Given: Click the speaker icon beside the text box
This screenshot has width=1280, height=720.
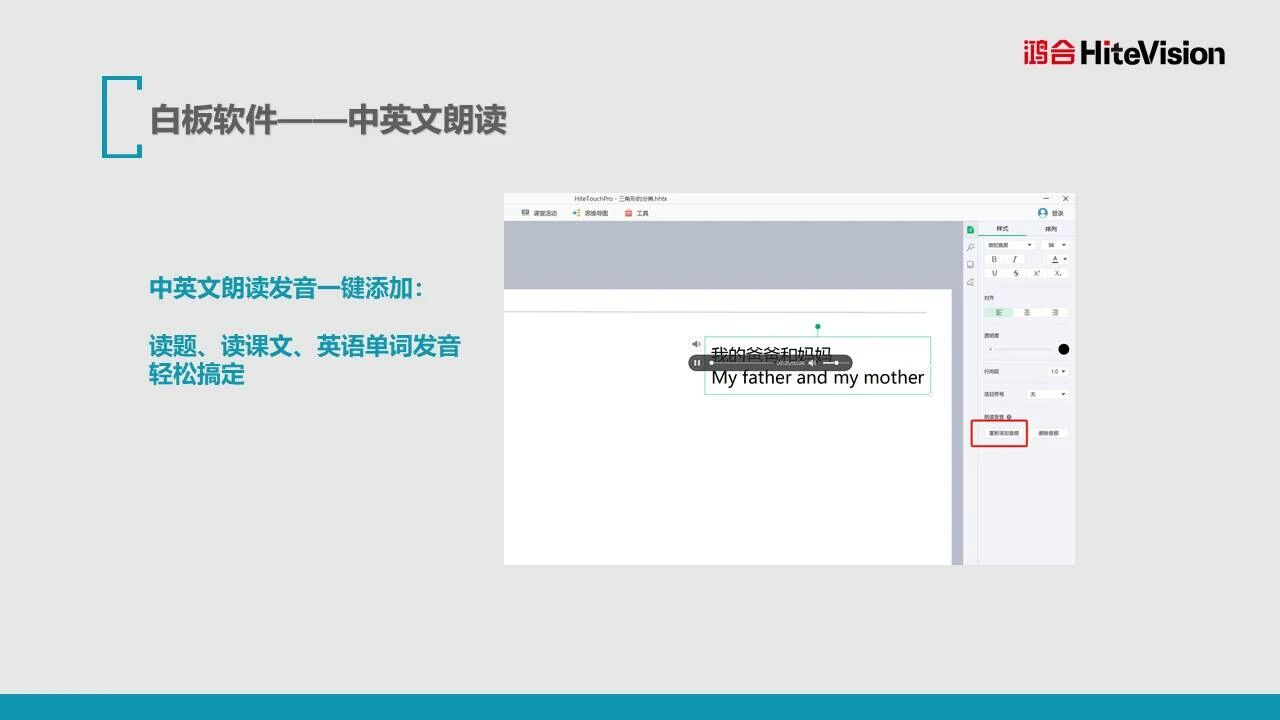Looking at the screenshot, I should pyautogui.click(x=696, y=344).
